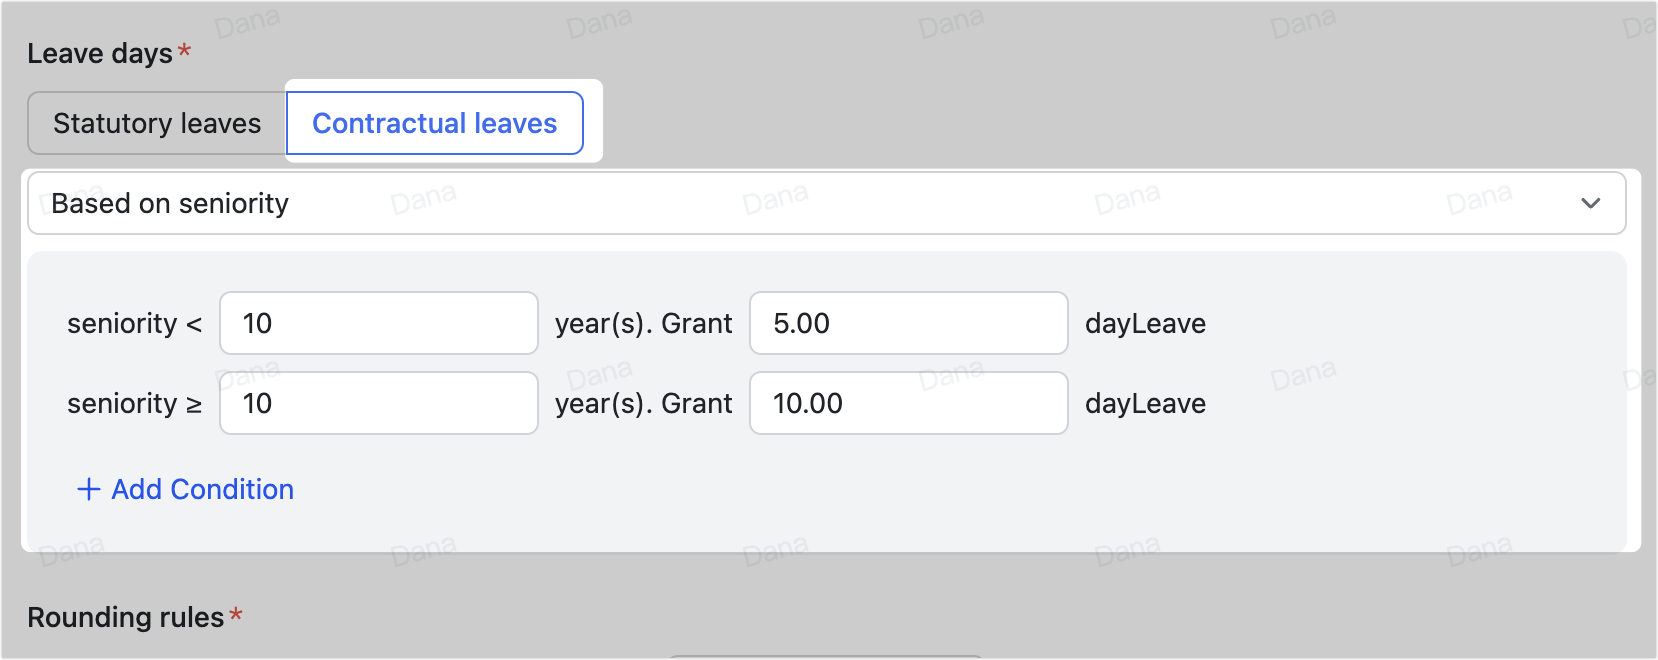Image resolution: width=1658 pixels, height=660 pixels.
Task: Click the Add Condition blue link text
Action: (x=202, y=490)
